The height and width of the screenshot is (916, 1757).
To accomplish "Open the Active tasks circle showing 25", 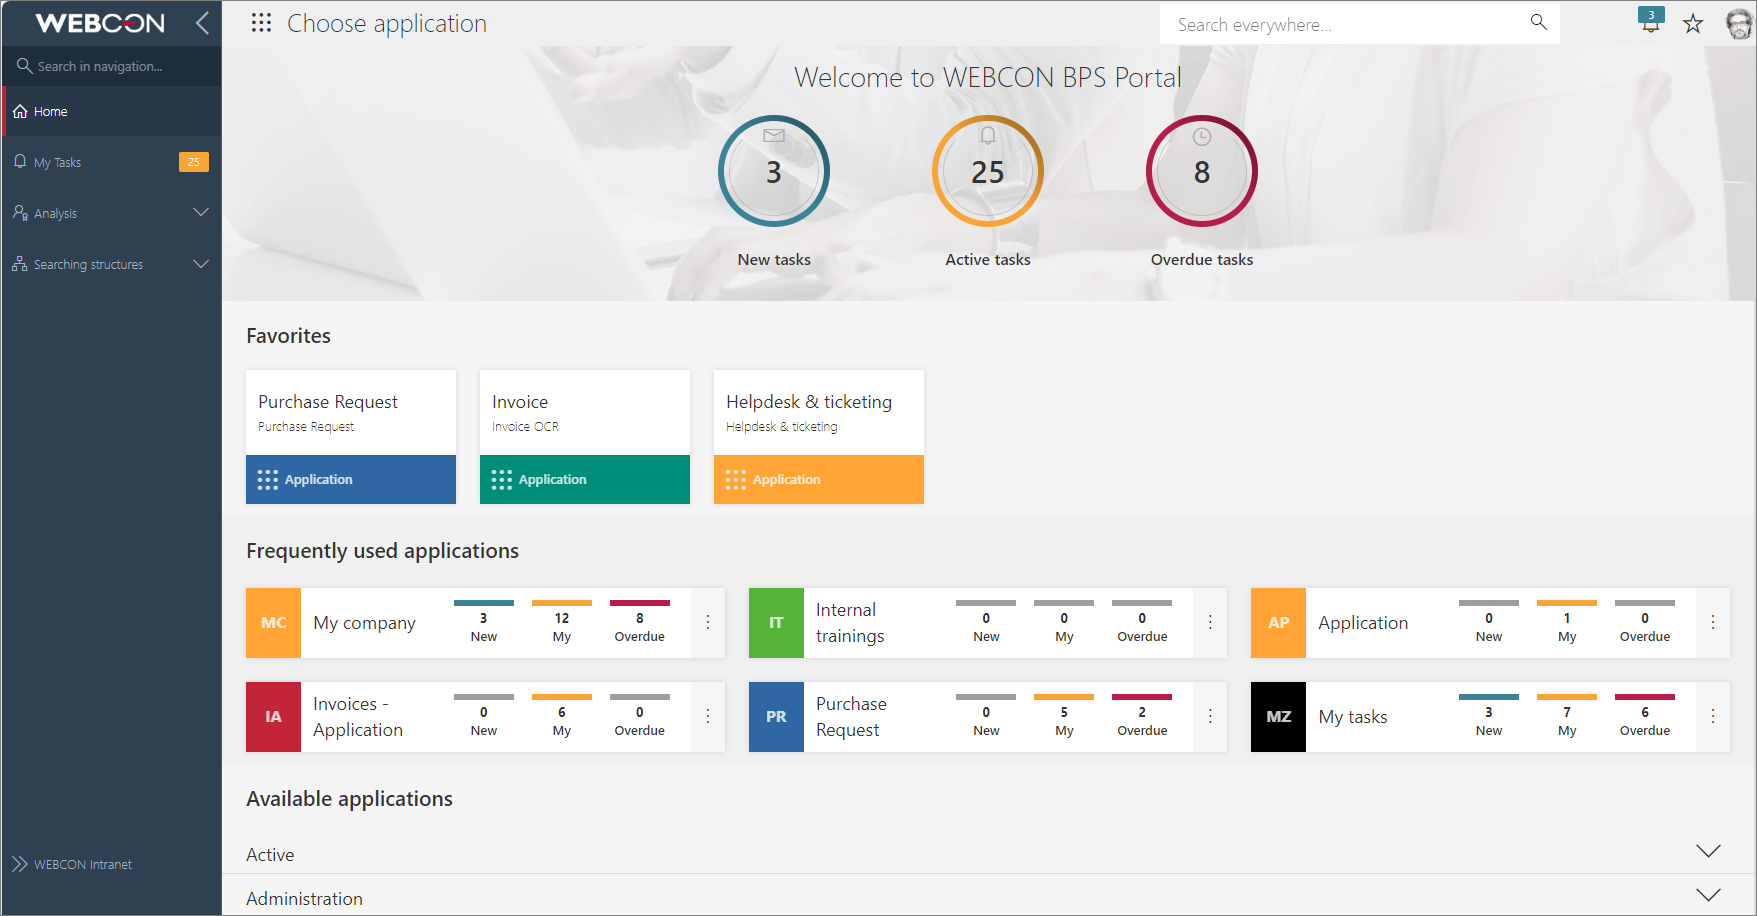I will (x=988, y=171).
